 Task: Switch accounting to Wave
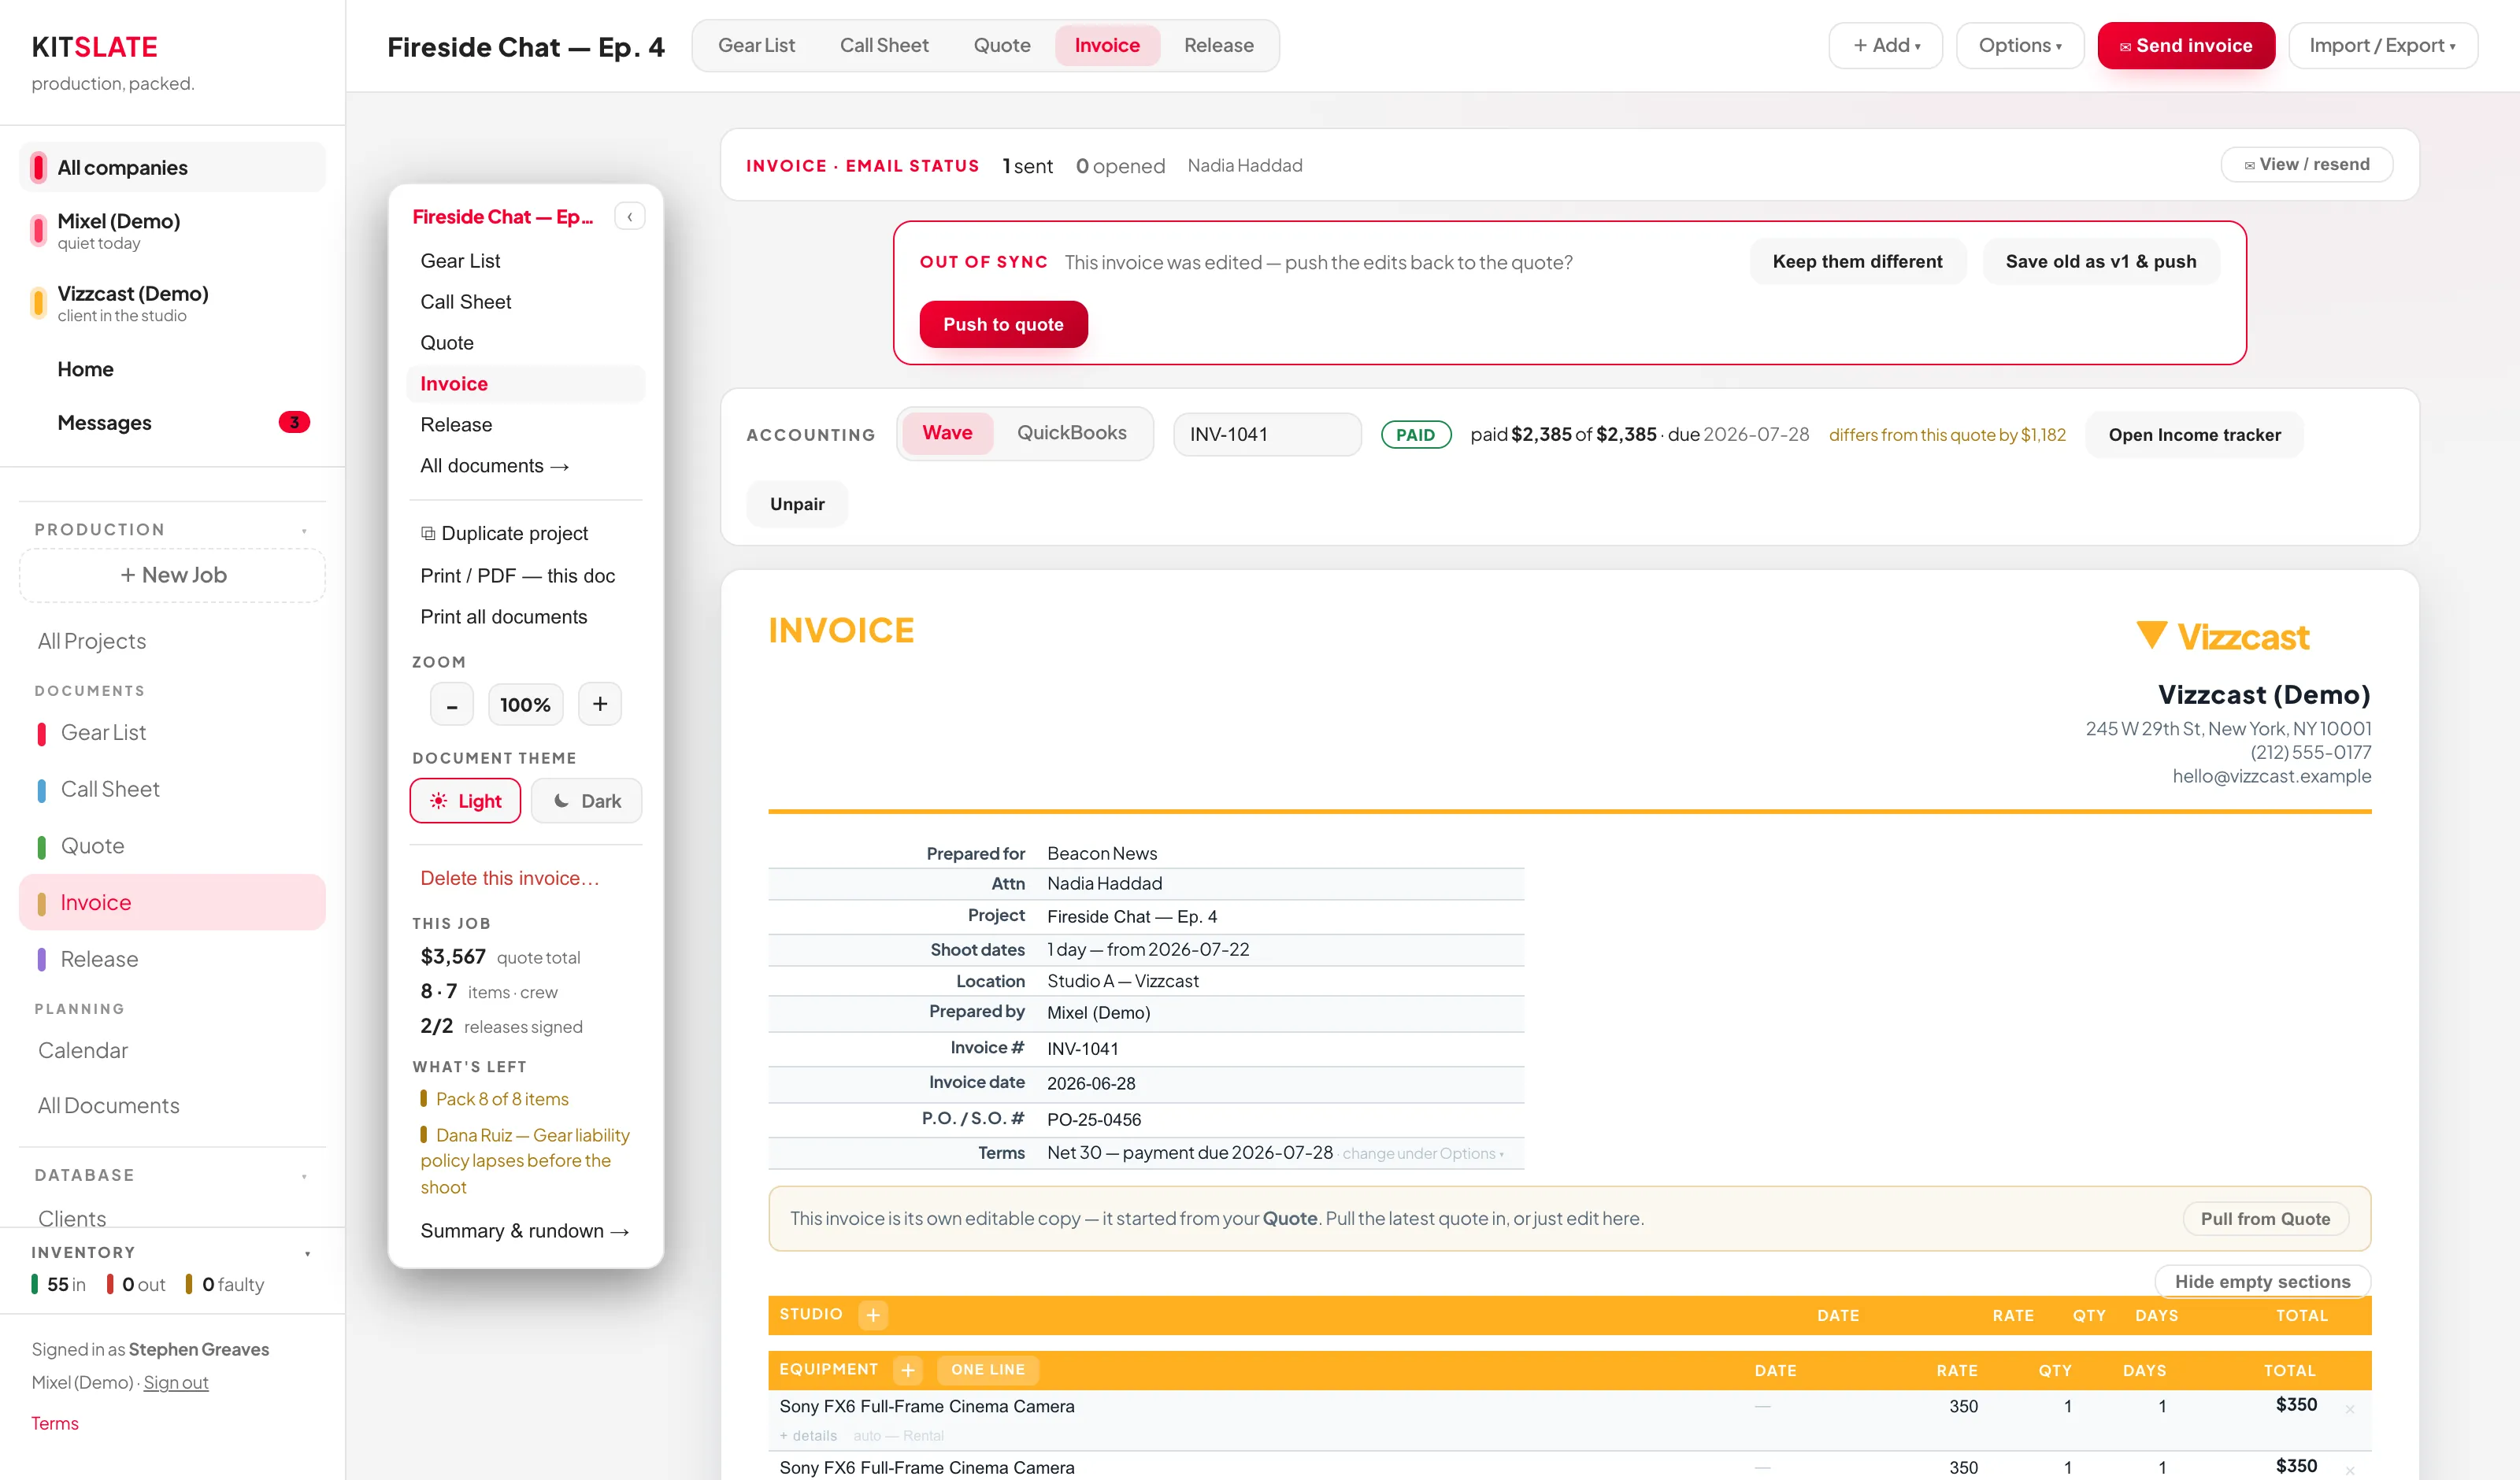[947, 433]
